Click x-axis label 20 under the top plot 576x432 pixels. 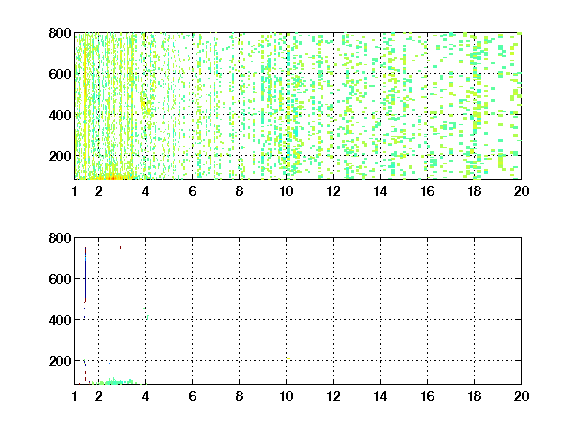tap(521, 191)
